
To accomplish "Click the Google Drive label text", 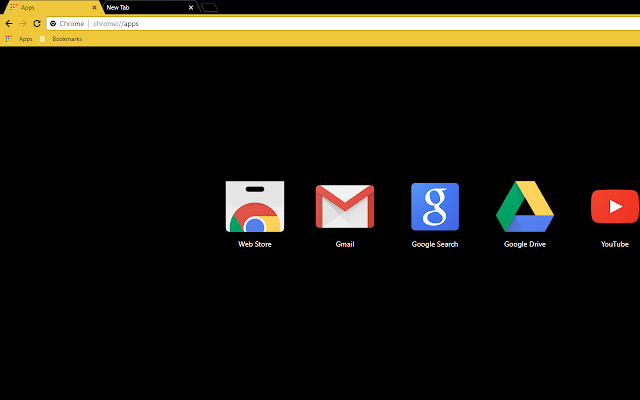I will [525, 244].
